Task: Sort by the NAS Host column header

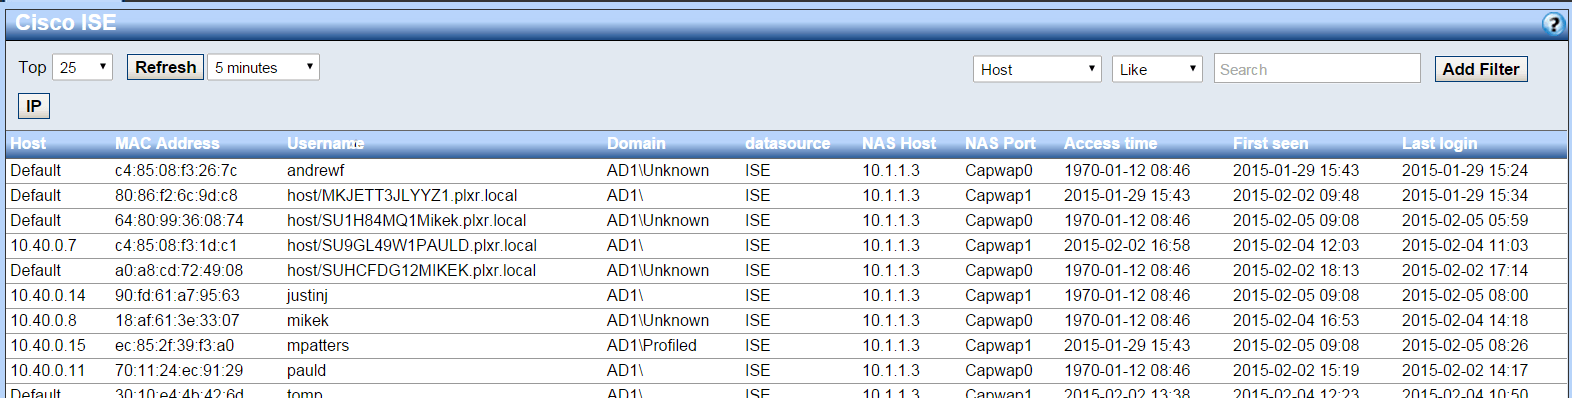Action: pos(899,143)
